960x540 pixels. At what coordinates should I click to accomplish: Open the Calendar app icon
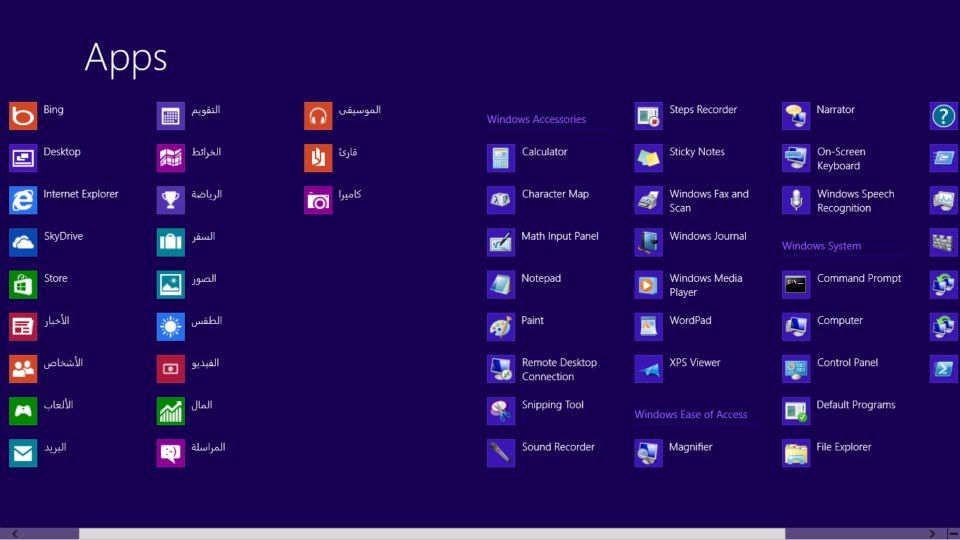[170, 116]
